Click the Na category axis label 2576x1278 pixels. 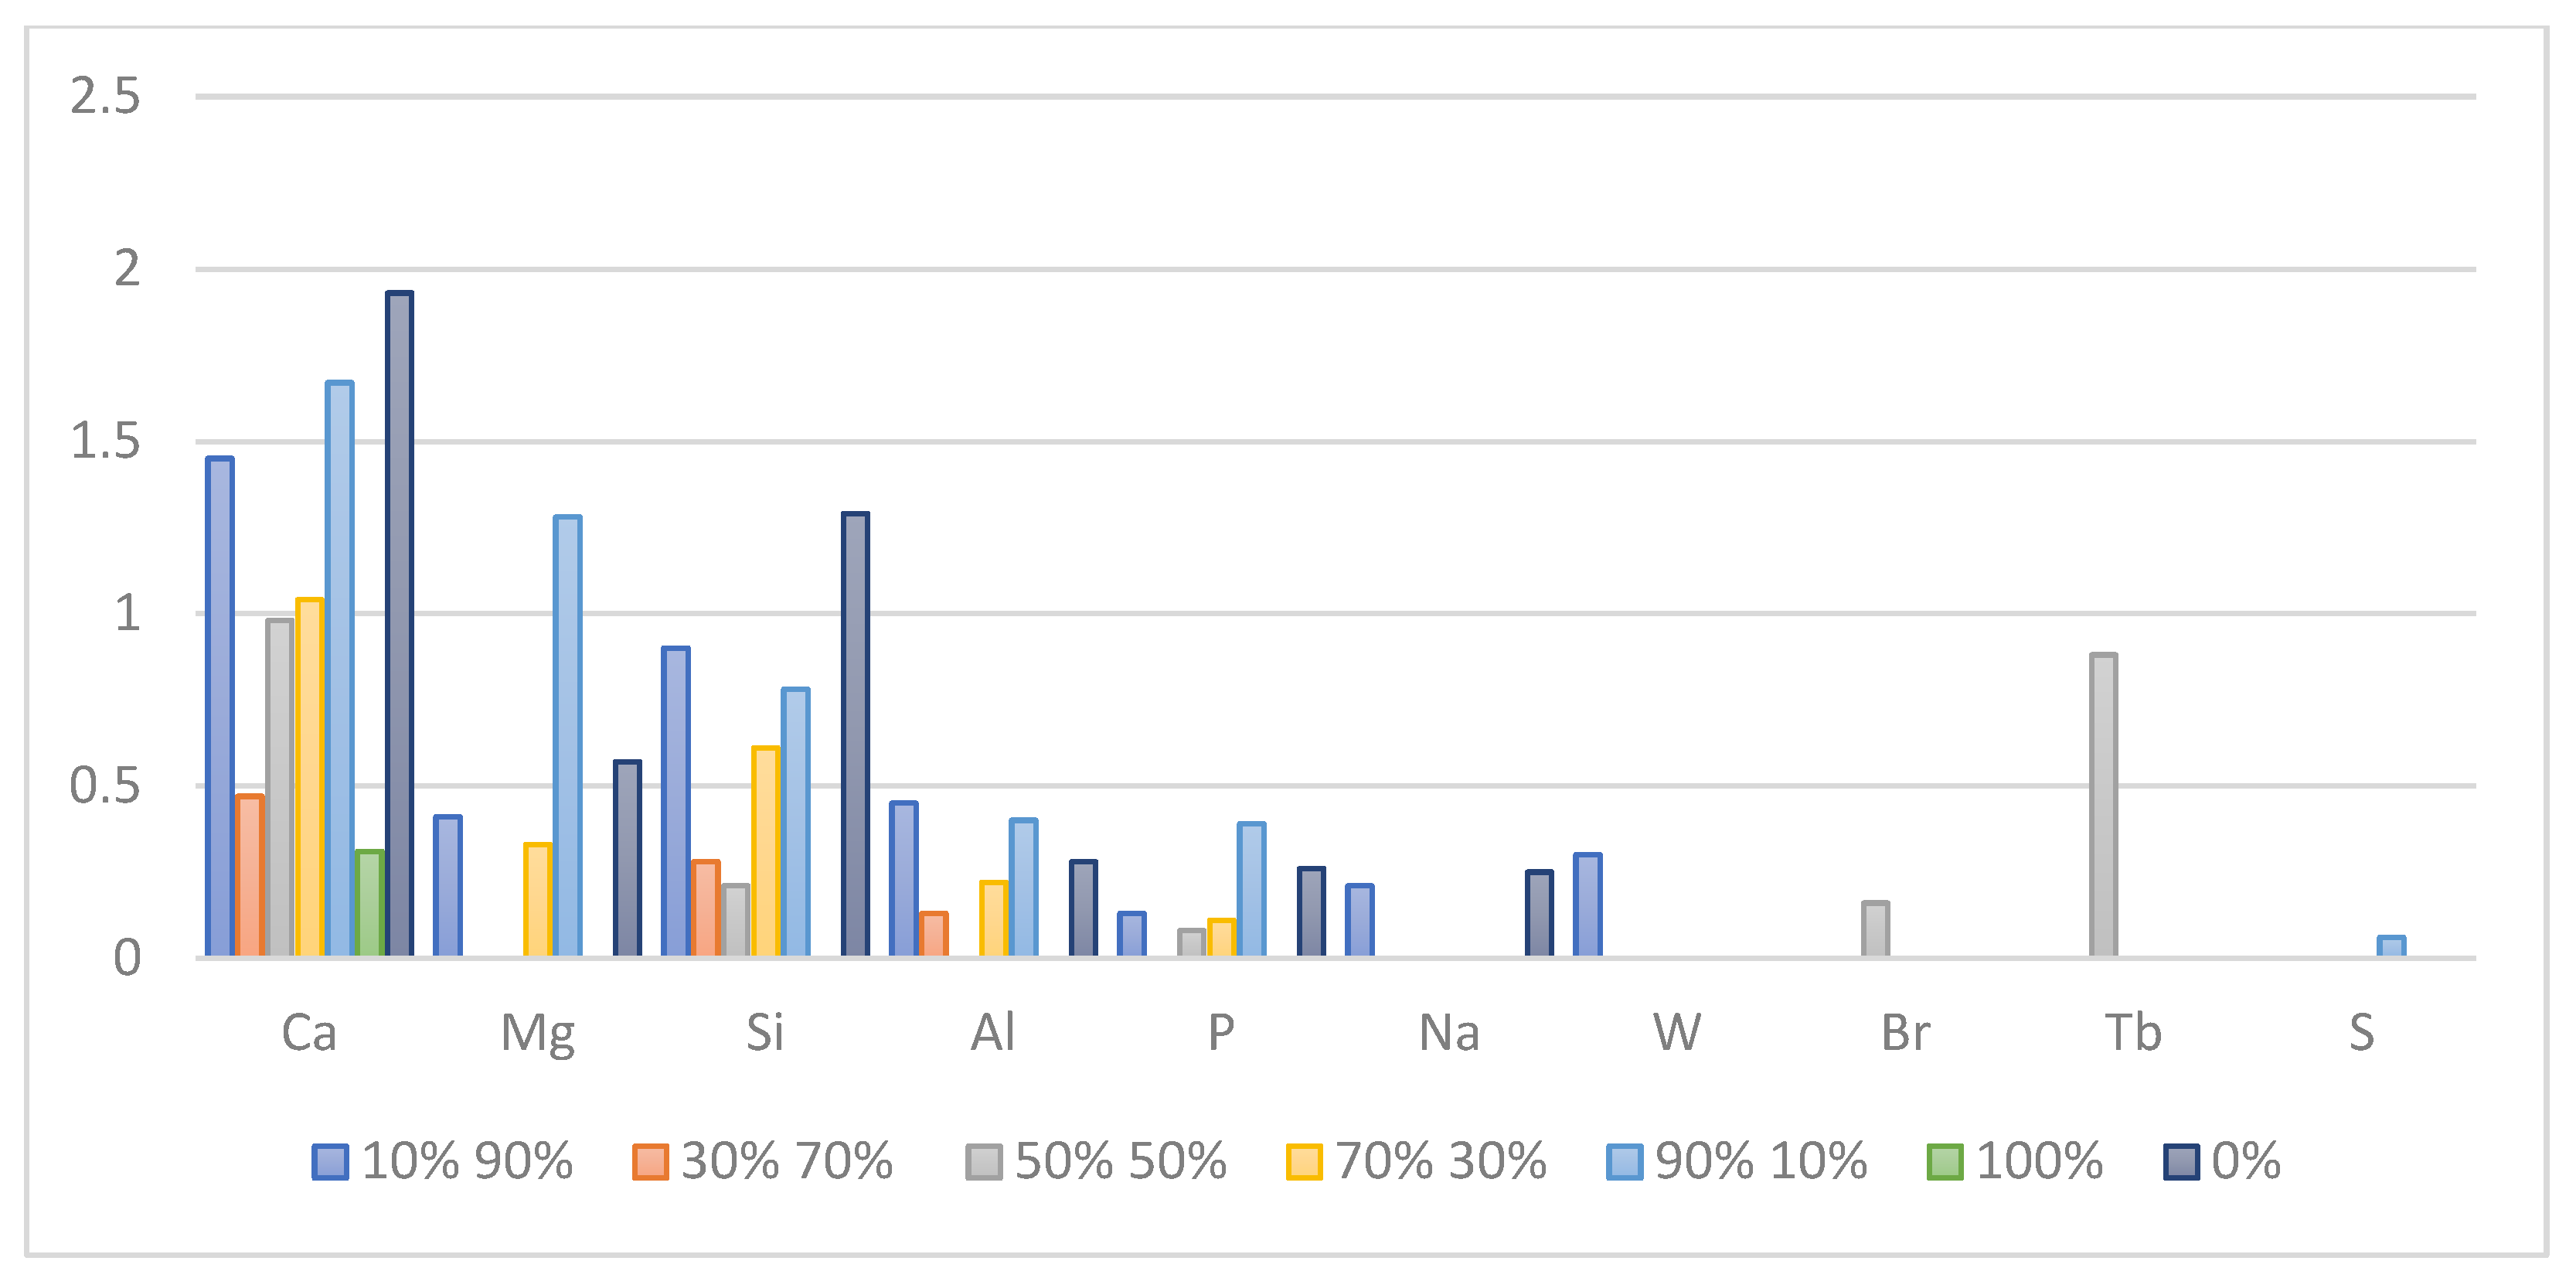pyautogui.click(x=1449, y=1033)
